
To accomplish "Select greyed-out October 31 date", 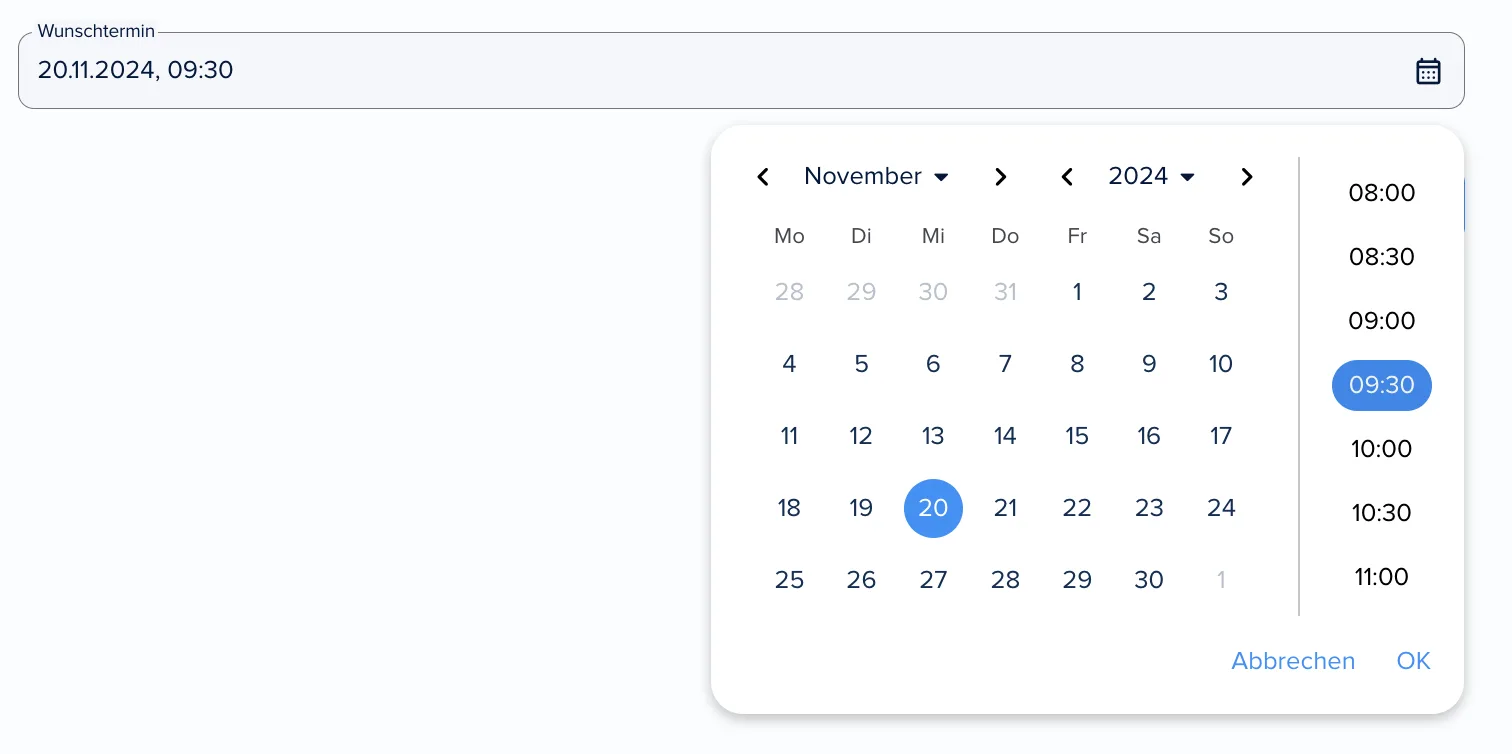I will [1005, 292].
